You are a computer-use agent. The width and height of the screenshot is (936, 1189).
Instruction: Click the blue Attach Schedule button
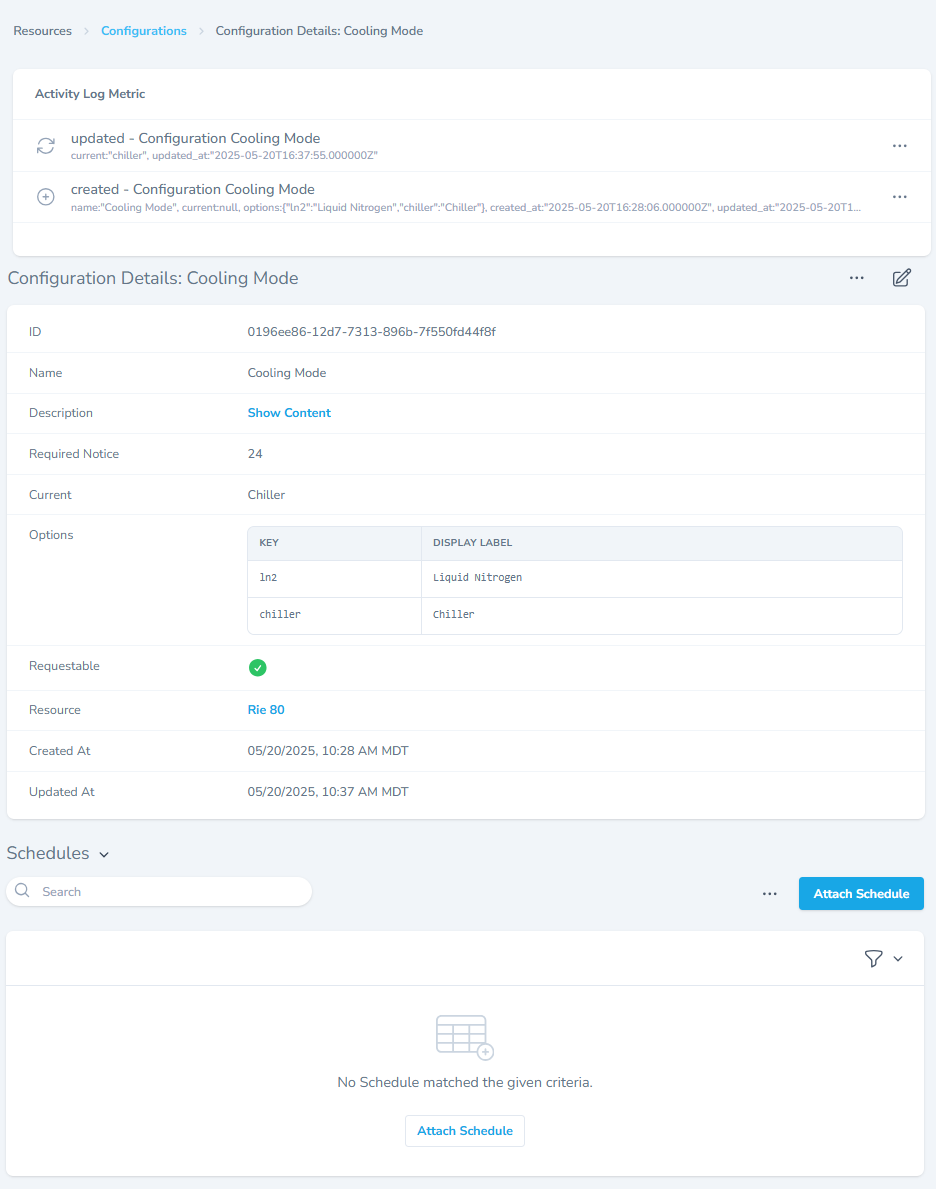[861, 894]
